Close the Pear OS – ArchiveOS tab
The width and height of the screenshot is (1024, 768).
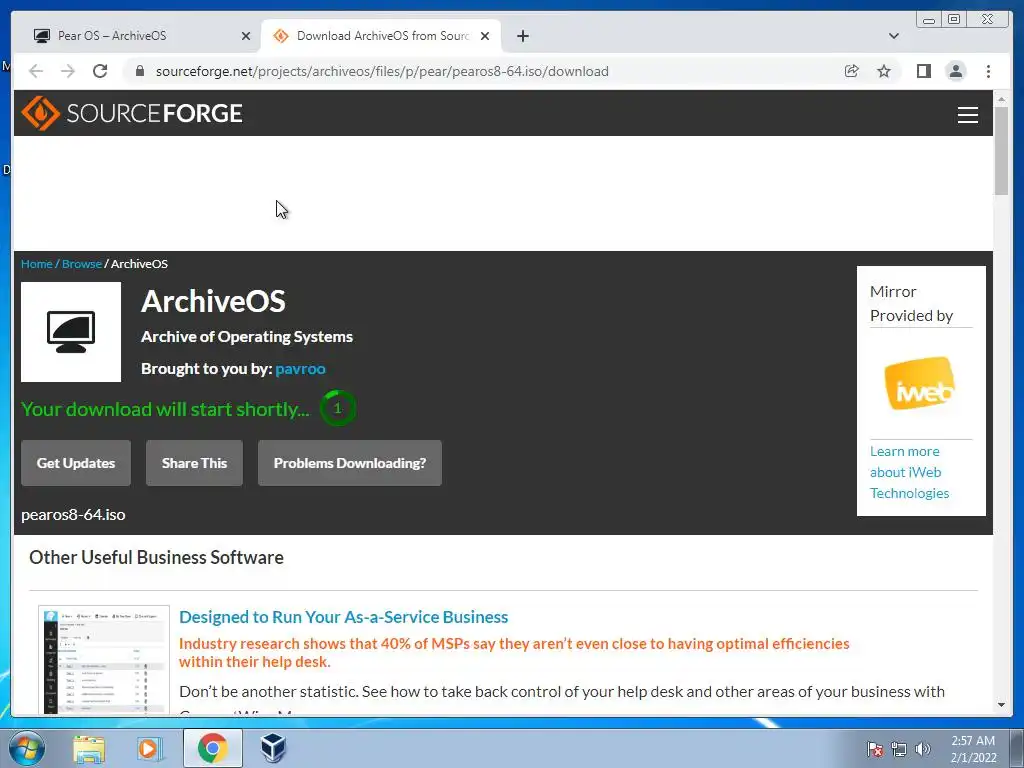pyautogui.click(x=246, y=36)
